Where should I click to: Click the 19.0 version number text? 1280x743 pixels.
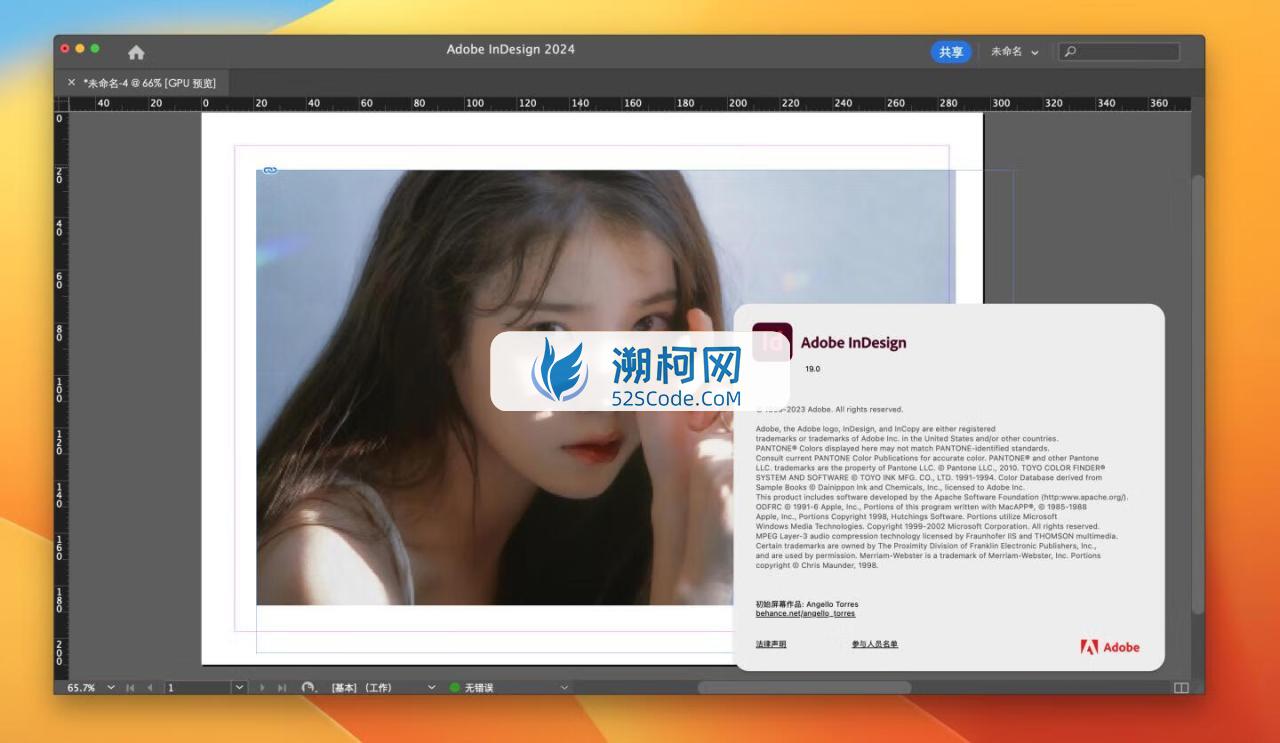tap(812, 369)
